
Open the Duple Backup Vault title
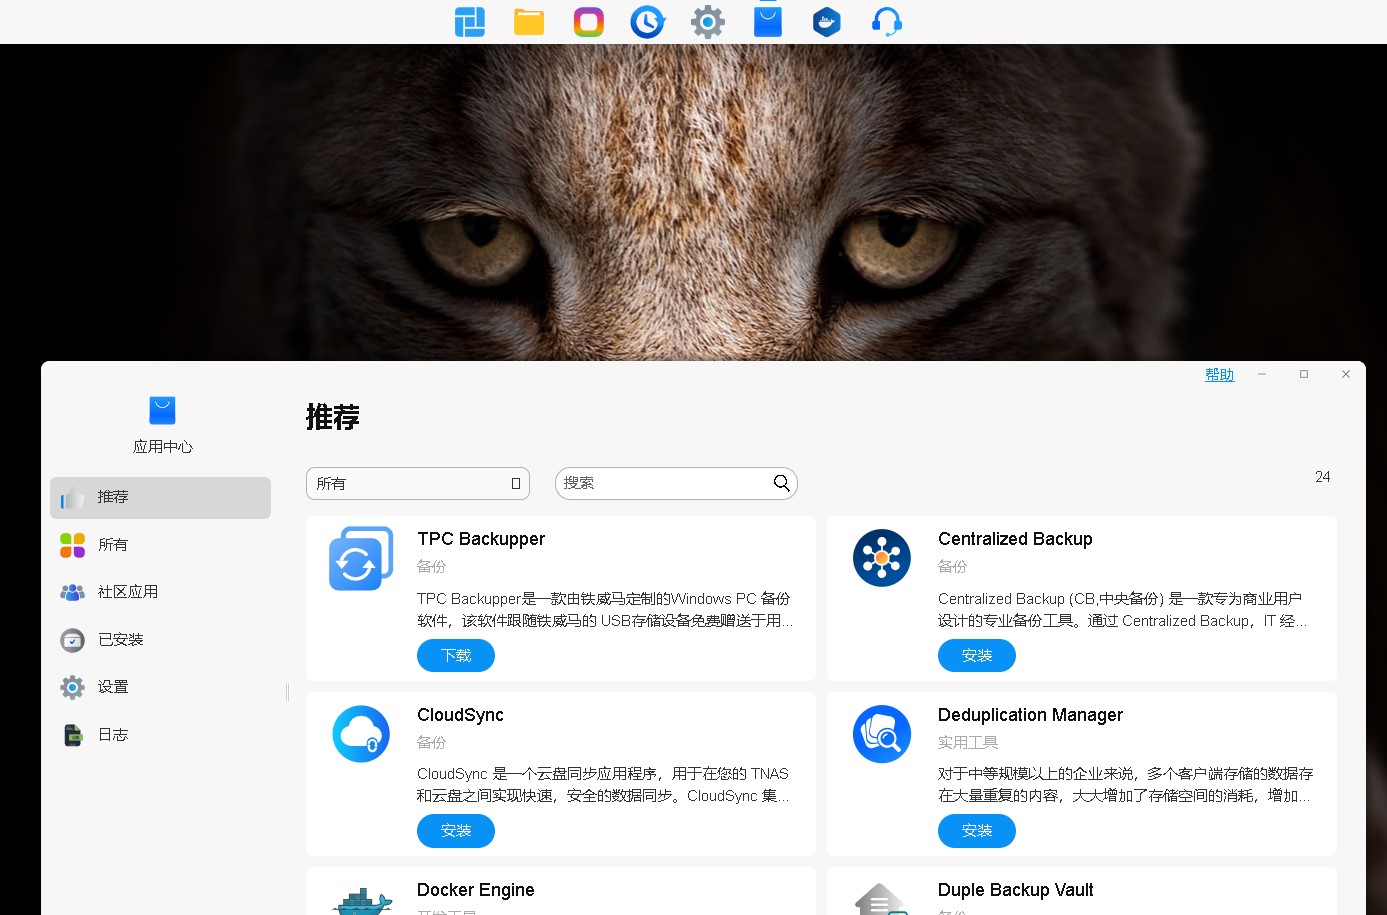click(1016, 890)
